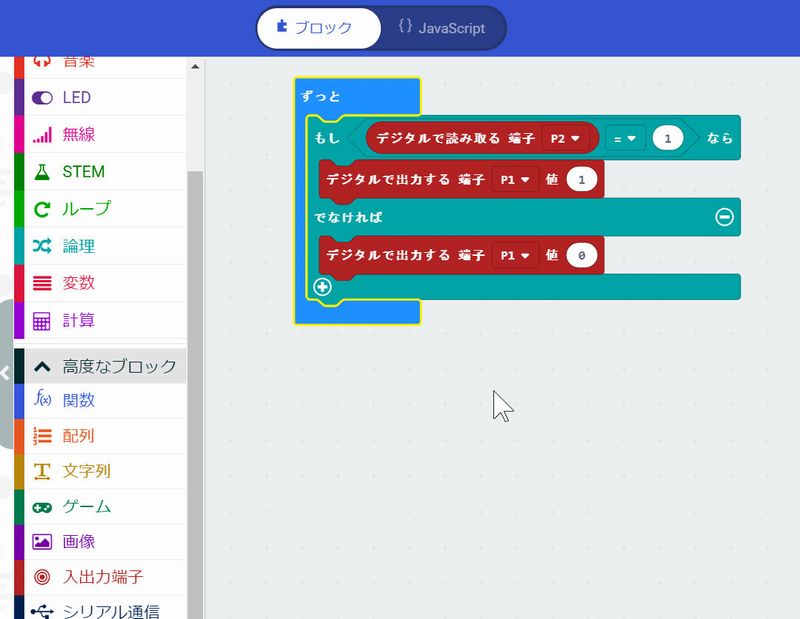800x619 pixels.
Task: Click the value 0 input field
Action: tap(581, 256)
